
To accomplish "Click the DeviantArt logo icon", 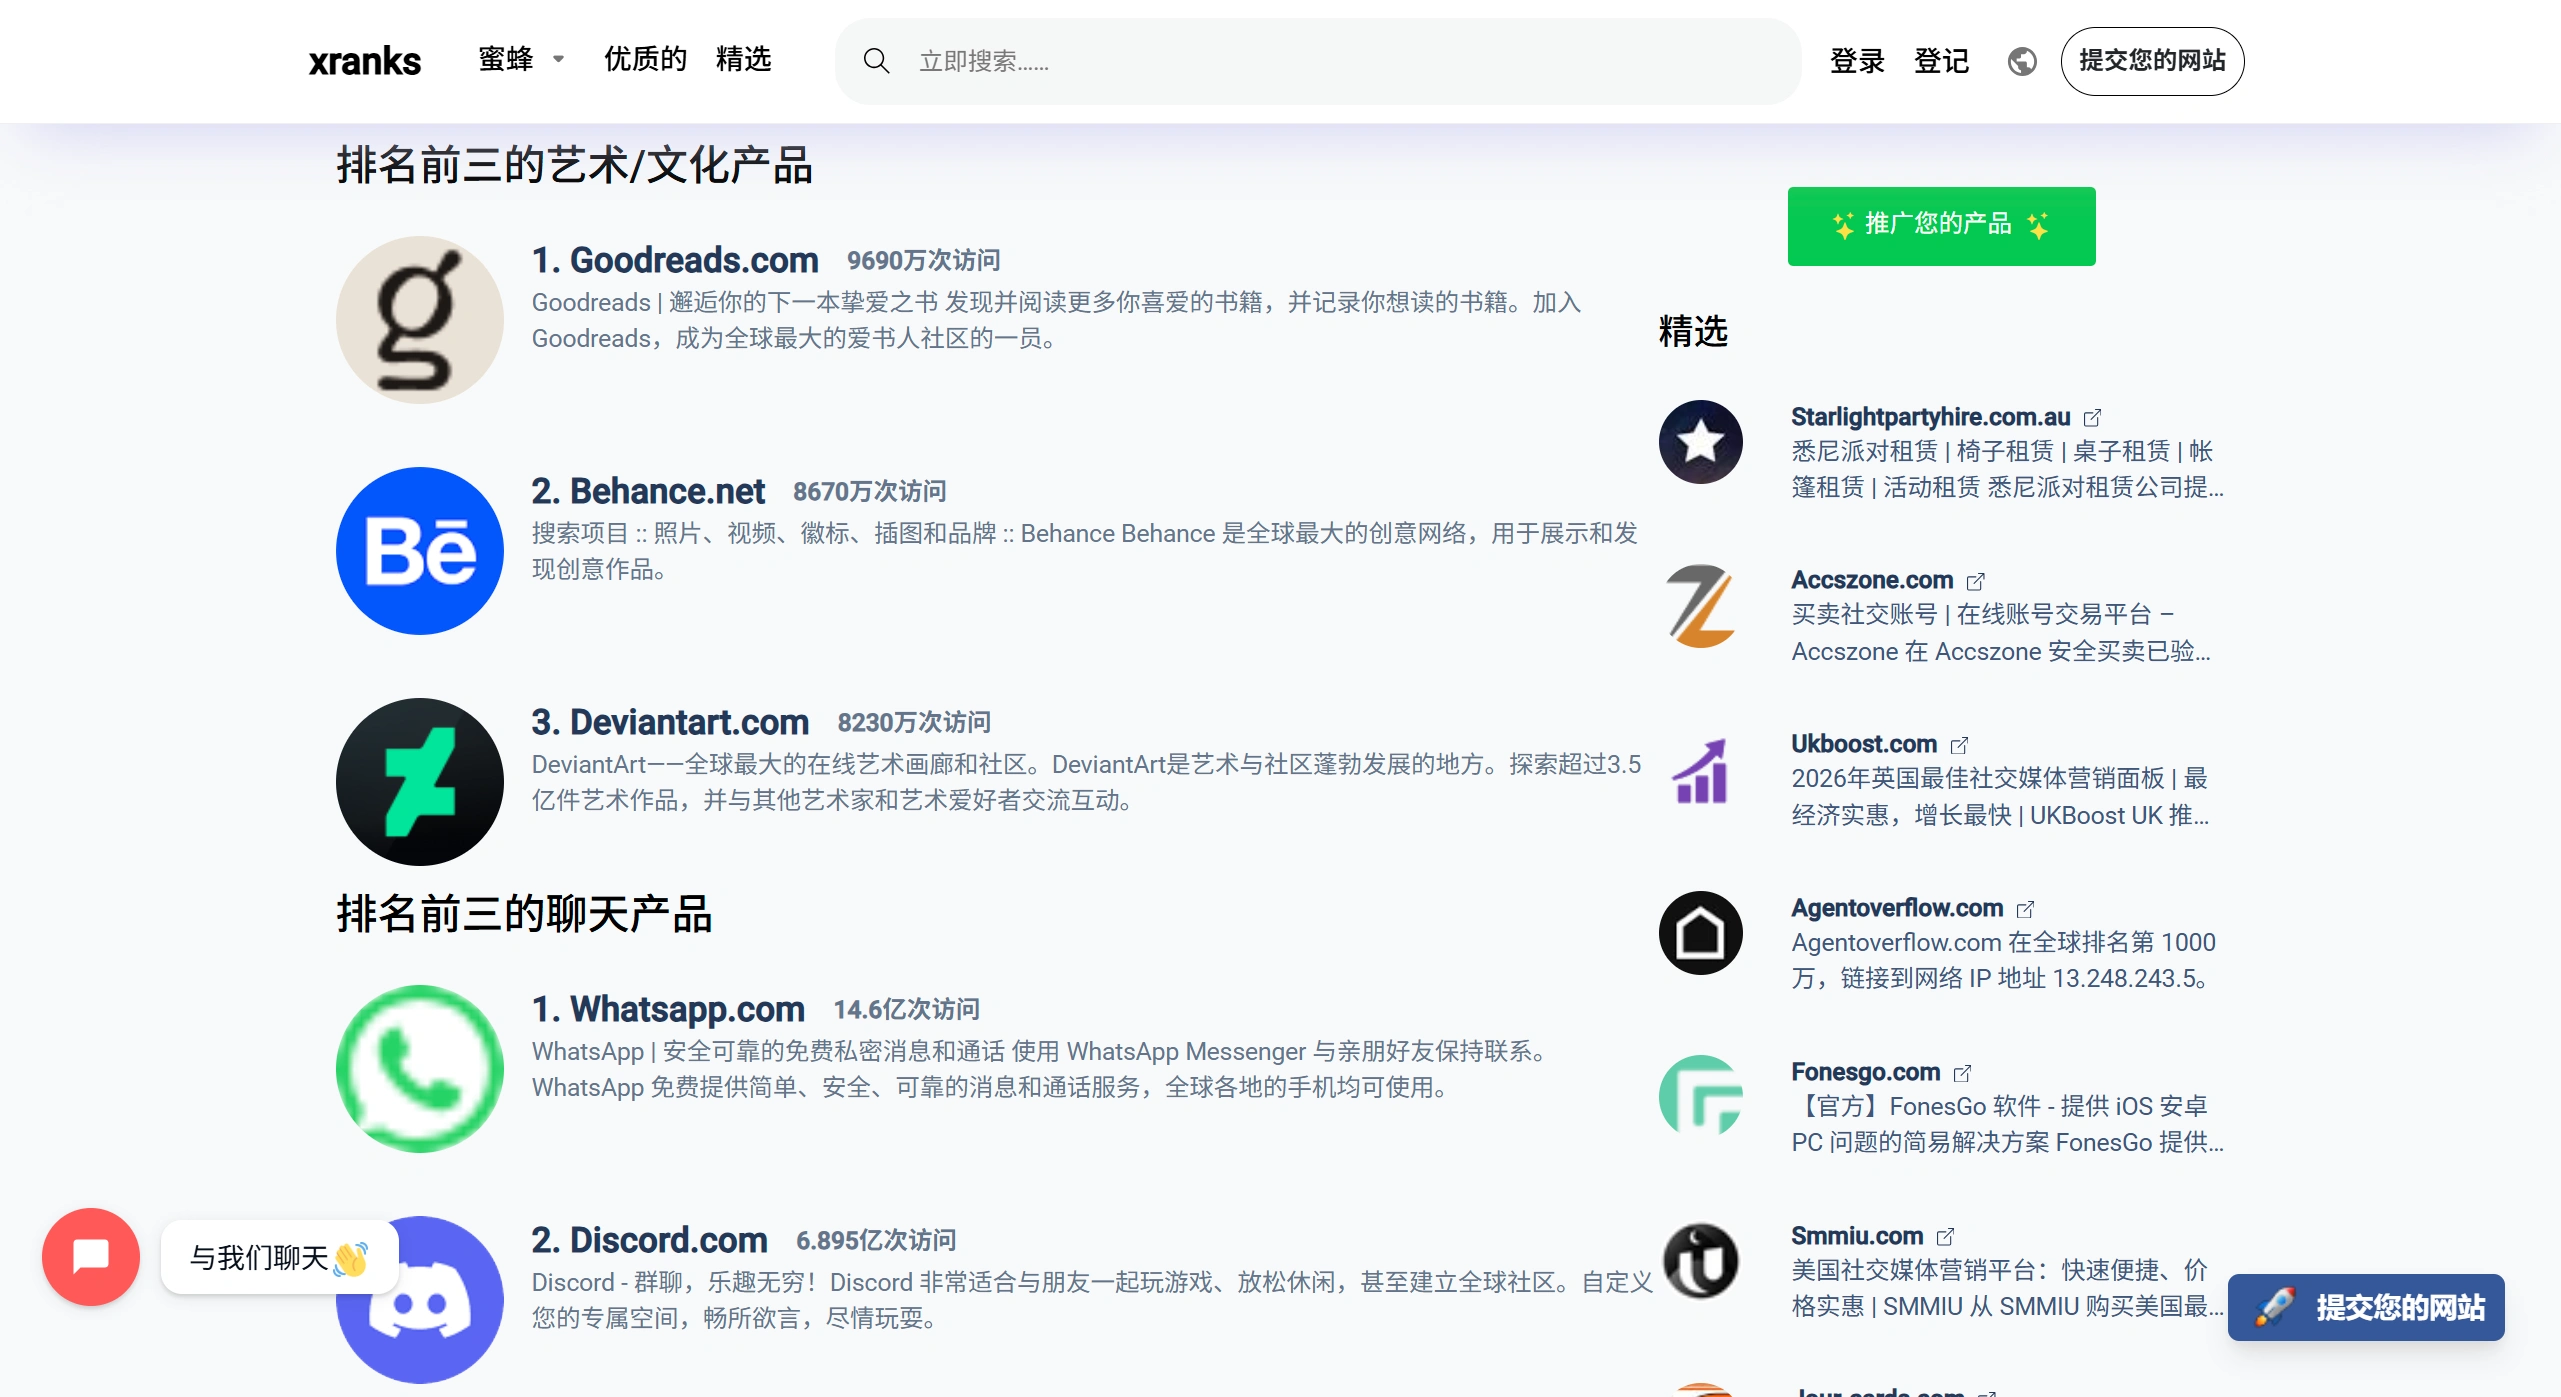I will pyautogui.click(x=420, y=782).
